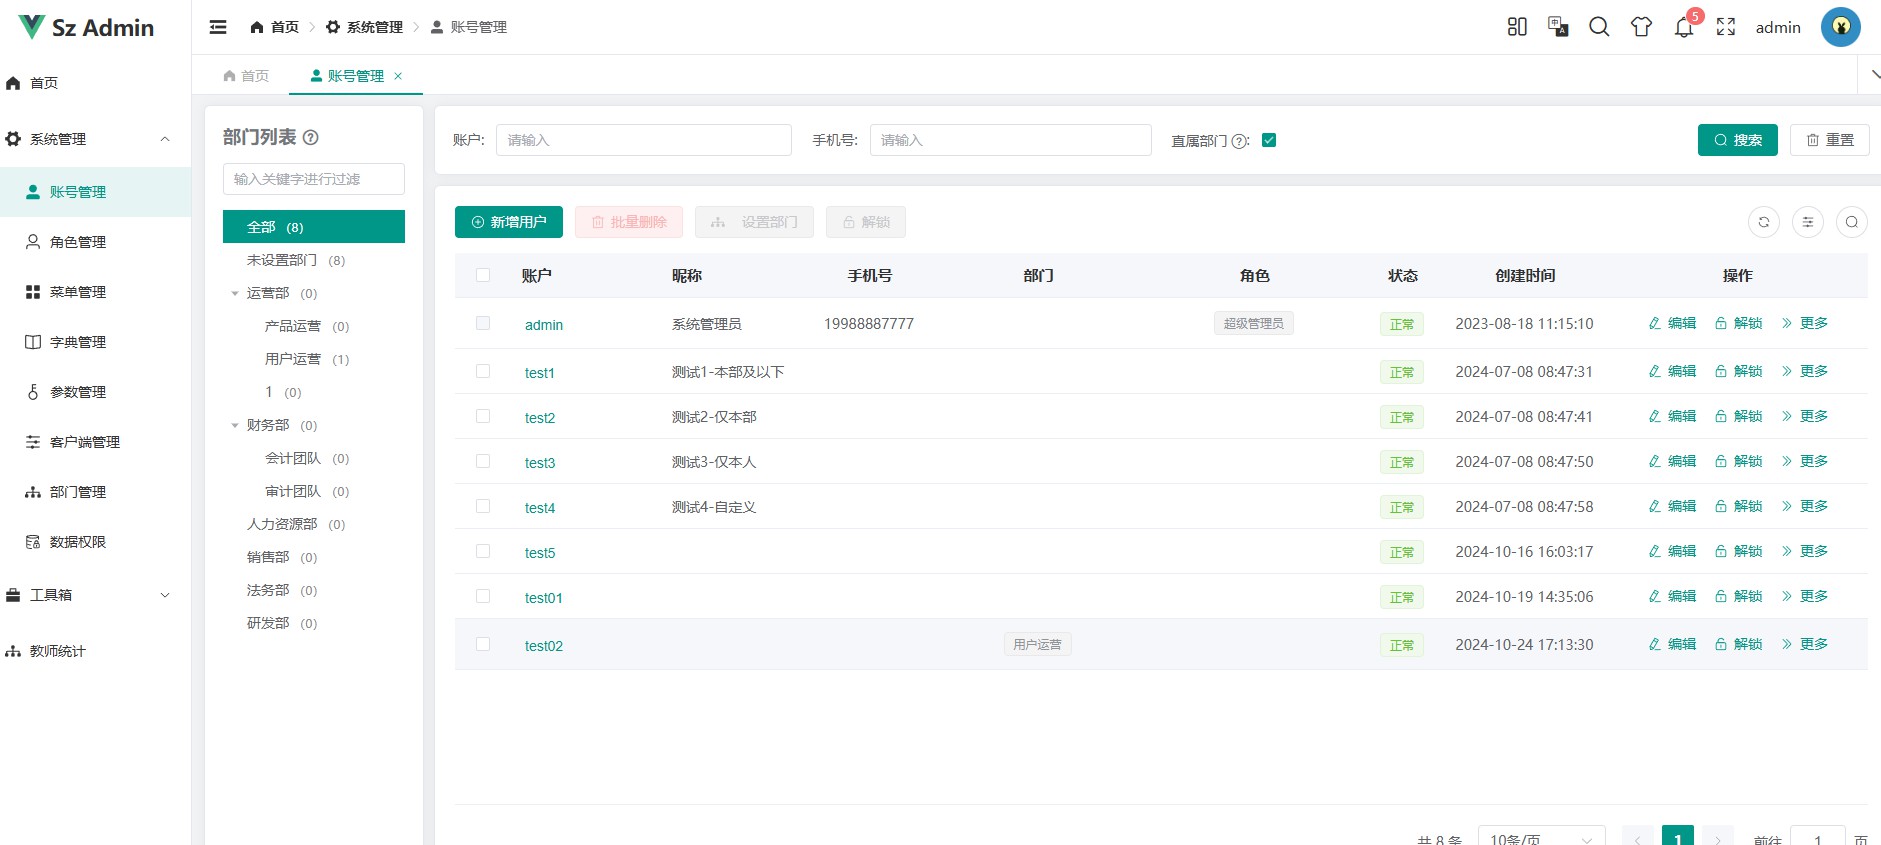Expand the 工具箱 sidebar menu
The image size is (1881, 845).
point(95,595)
